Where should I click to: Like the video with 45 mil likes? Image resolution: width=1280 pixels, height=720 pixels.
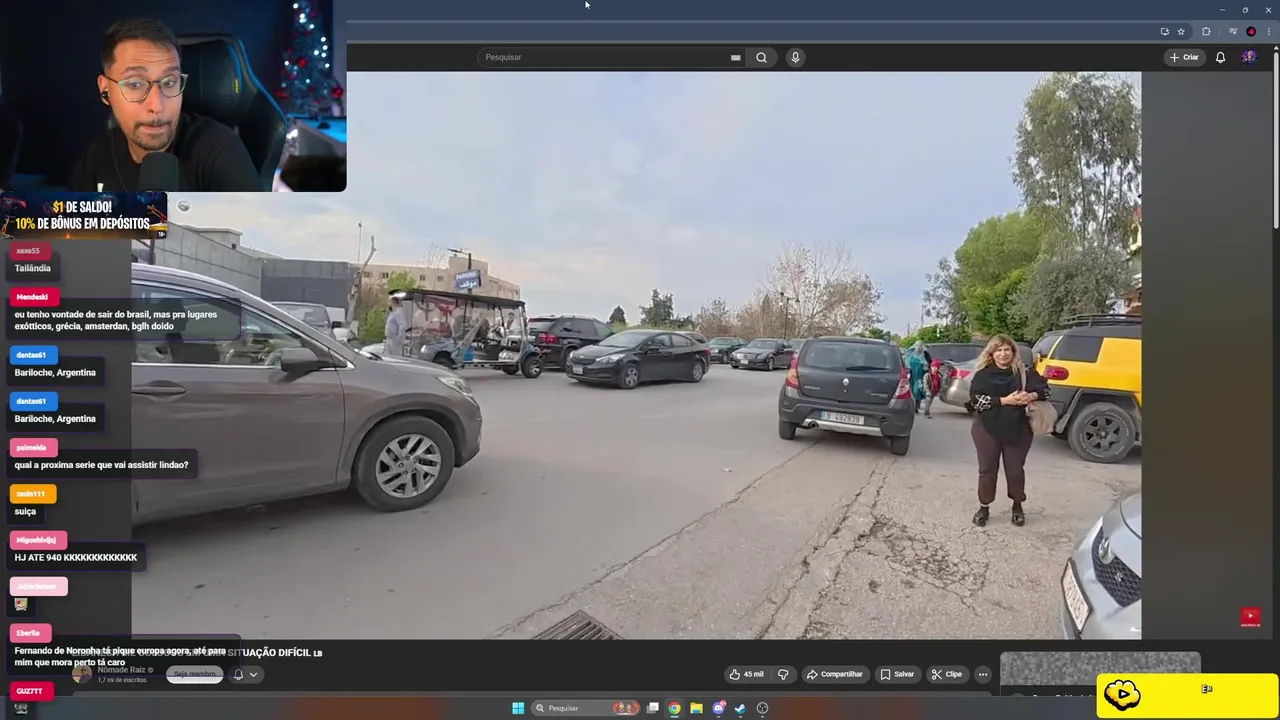746,674
